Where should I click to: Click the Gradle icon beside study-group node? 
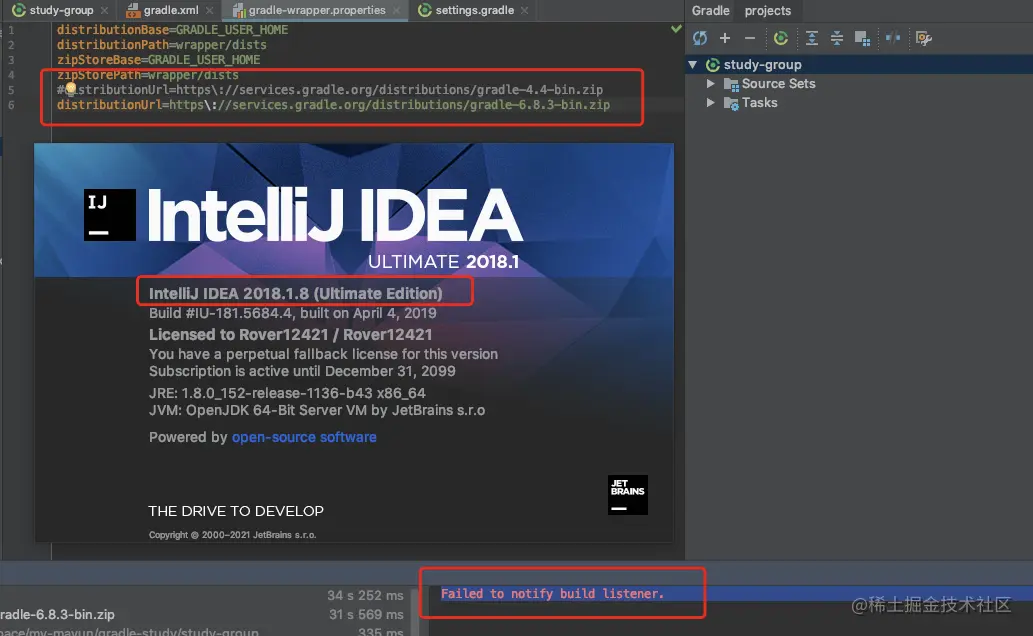712,65
